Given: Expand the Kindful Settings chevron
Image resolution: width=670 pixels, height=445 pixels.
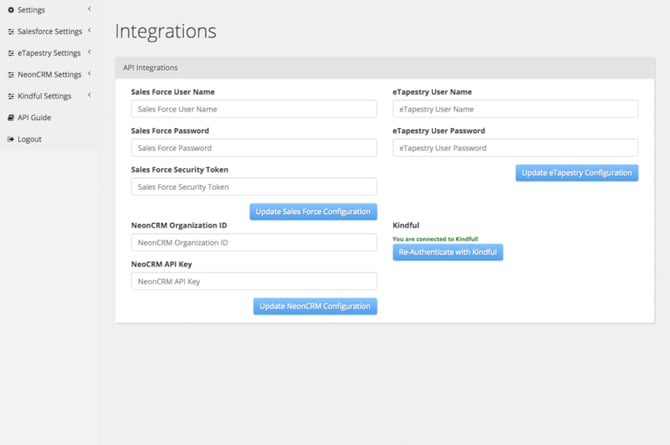Looking at the screenshot, I should coord(89,95).
